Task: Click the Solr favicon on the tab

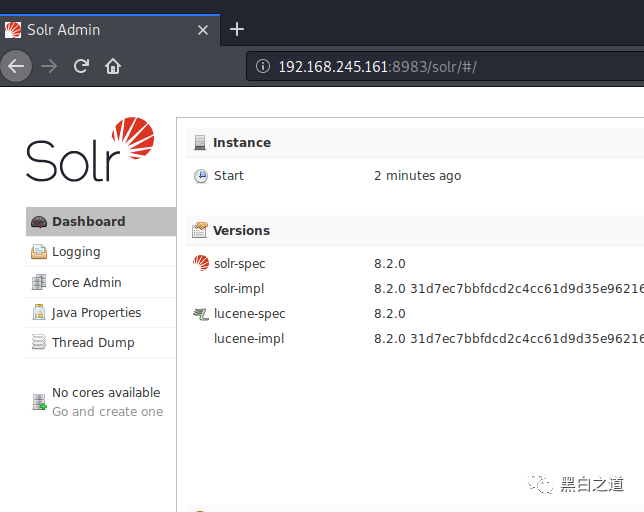Action: tap(13, 30)
